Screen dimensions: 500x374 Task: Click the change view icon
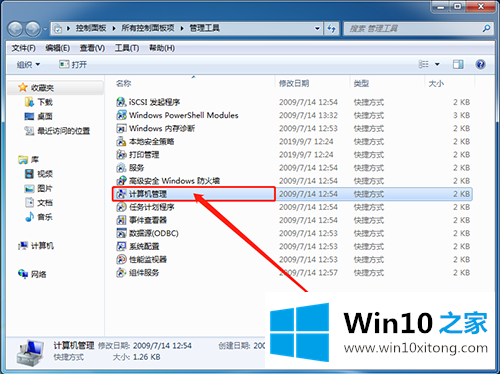click(423, 64)
